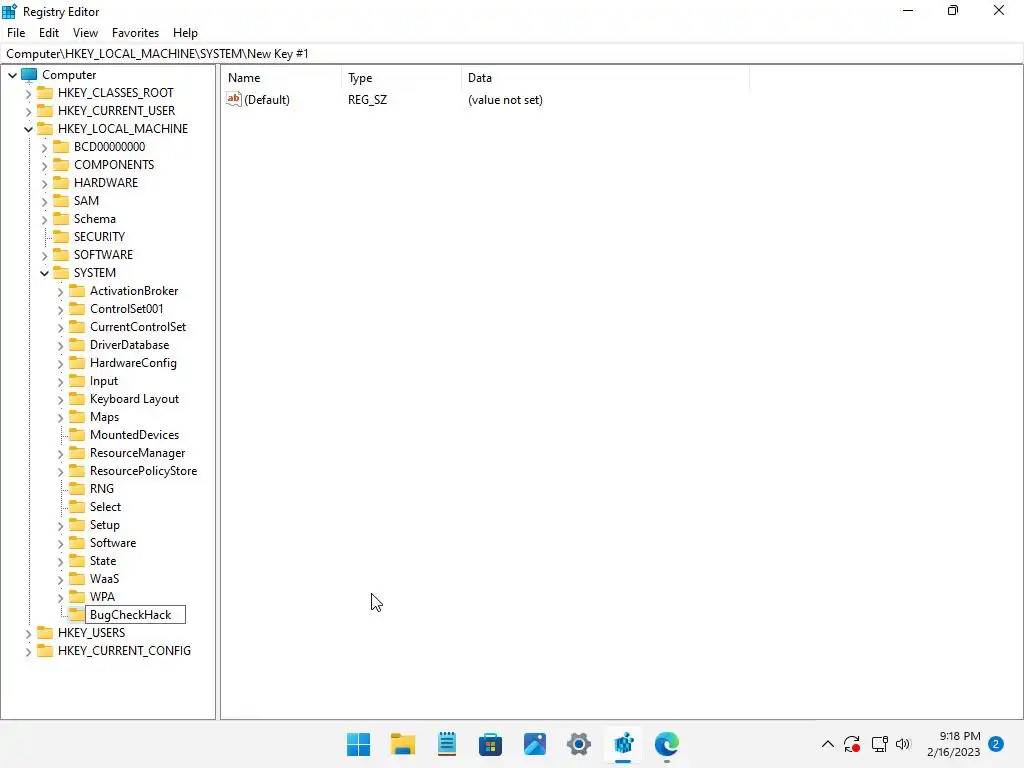The width and height of the screenshot is (1024, 768).
Task: Click the SECURITY folder icon
Action: [61, 236]
